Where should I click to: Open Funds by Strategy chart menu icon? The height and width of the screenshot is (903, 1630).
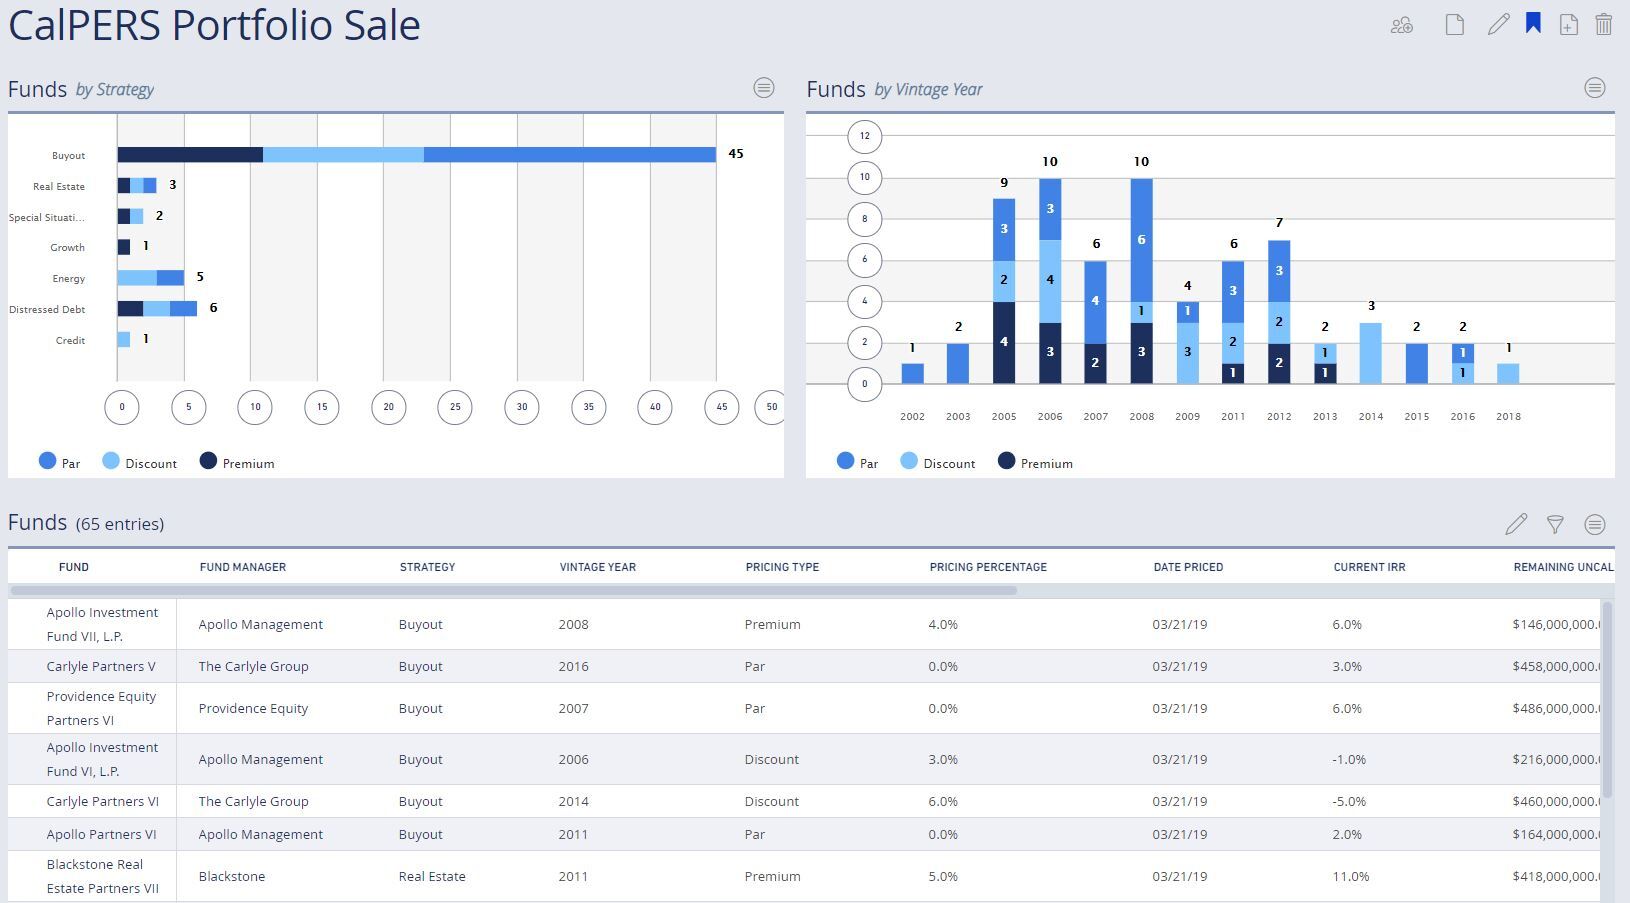764,88
